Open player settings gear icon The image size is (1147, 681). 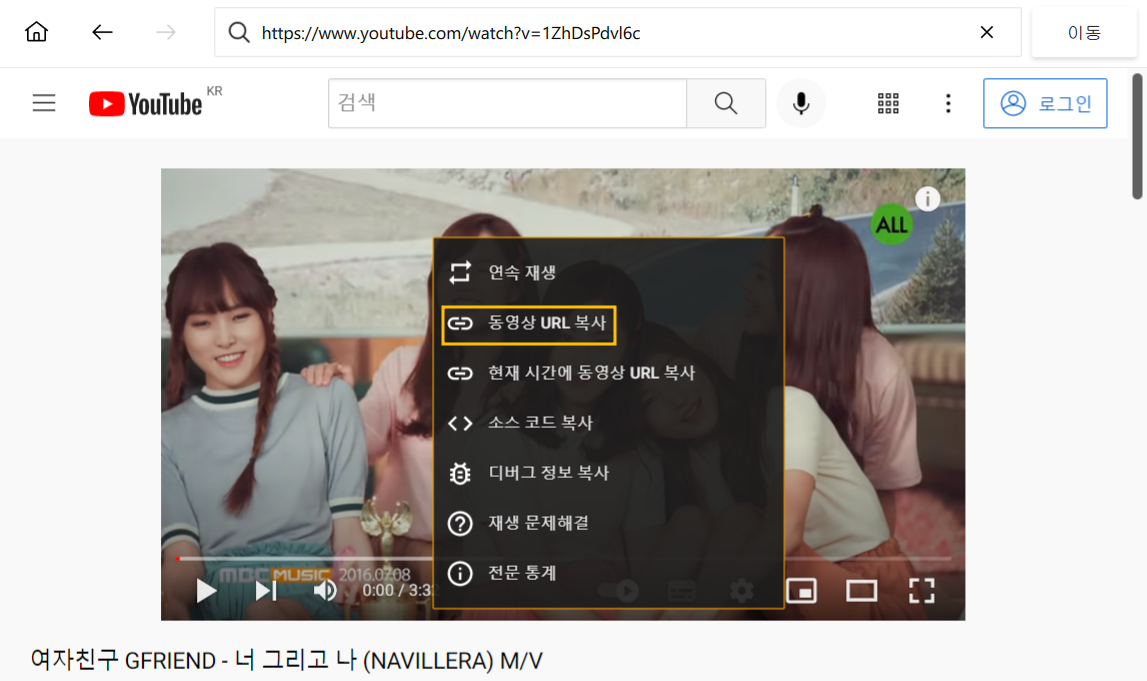point(741,590)
